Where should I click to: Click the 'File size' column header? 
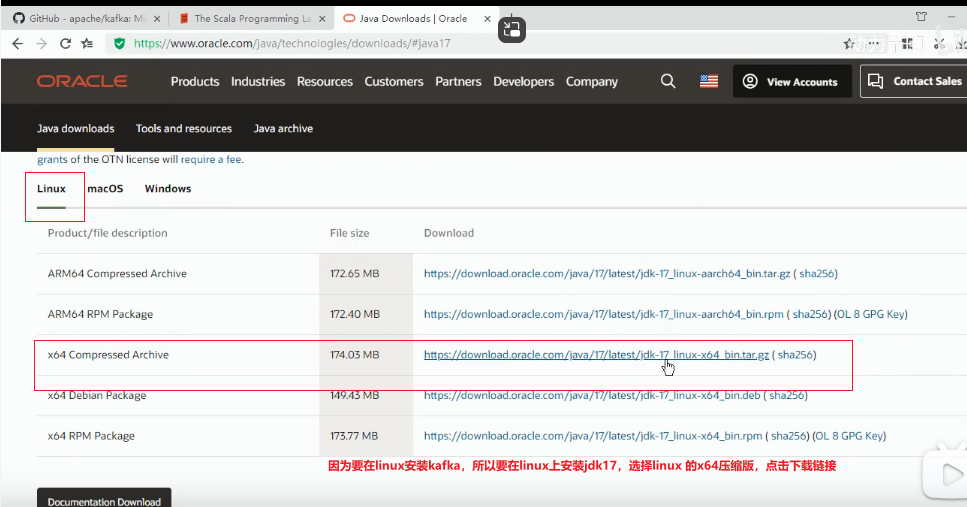tap(350, 233)
